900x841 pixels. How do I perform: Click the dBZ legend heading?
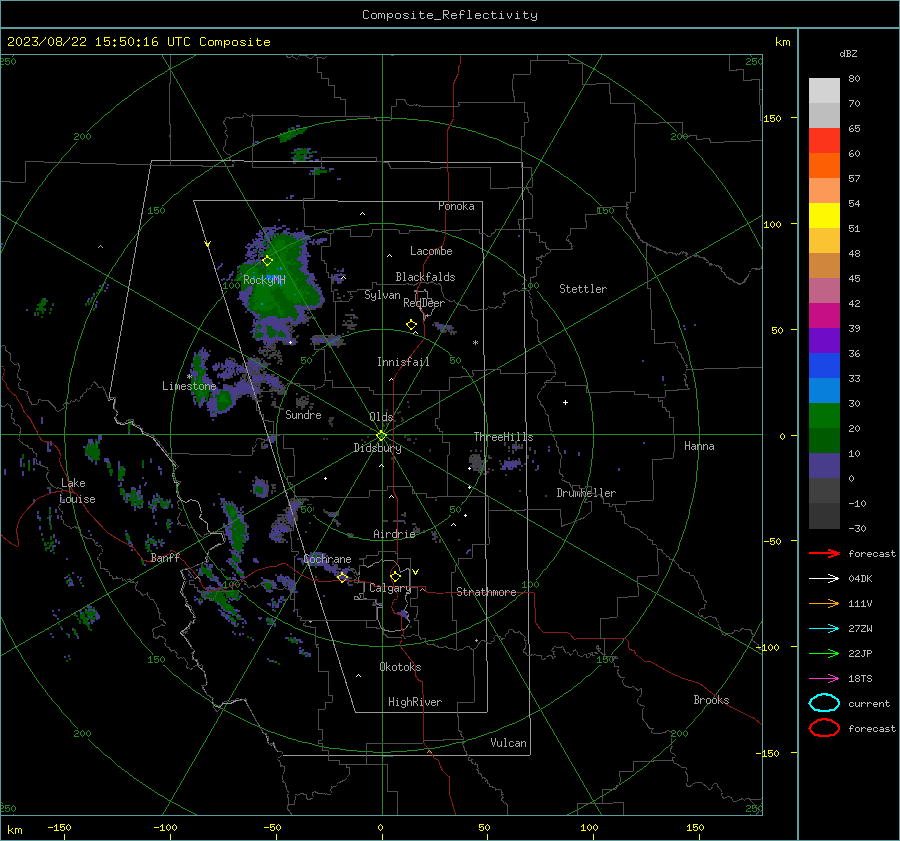(x=848, y=53)
